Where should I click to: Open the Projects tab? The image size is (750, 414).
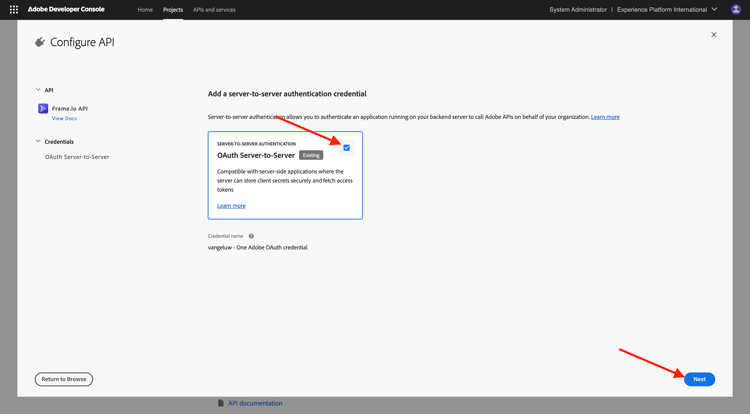tap(173, 10)
